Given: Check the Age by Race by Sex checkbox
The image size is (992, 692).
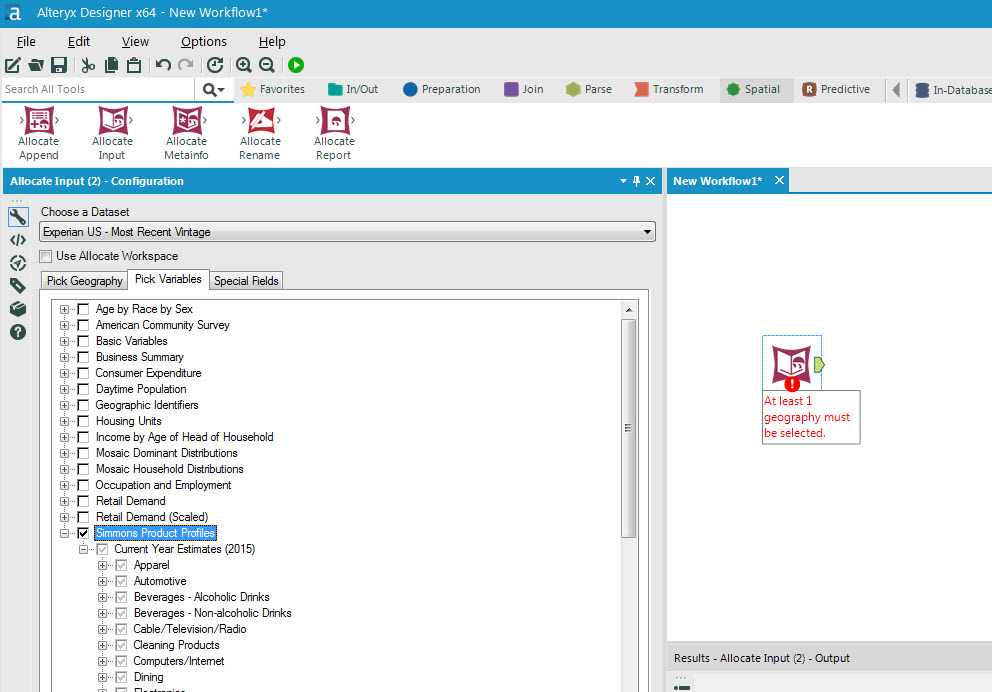Looking at the screenshot, I should pyautogui.click(x=83, y=309).
